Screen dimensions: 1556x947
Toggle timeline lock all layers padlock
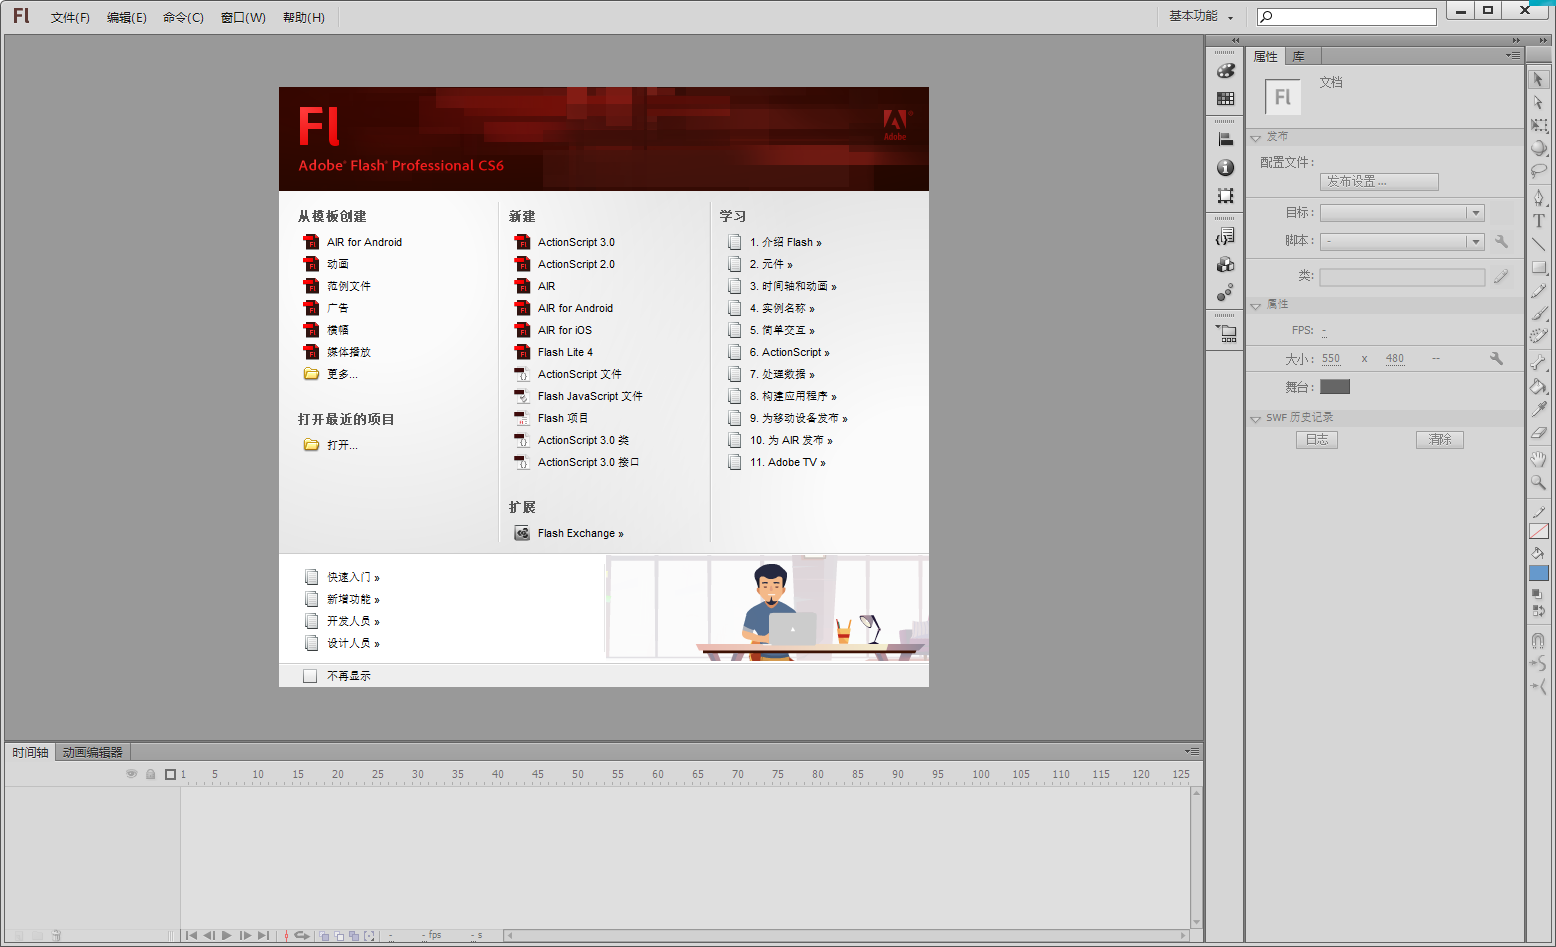coord(151,774)
